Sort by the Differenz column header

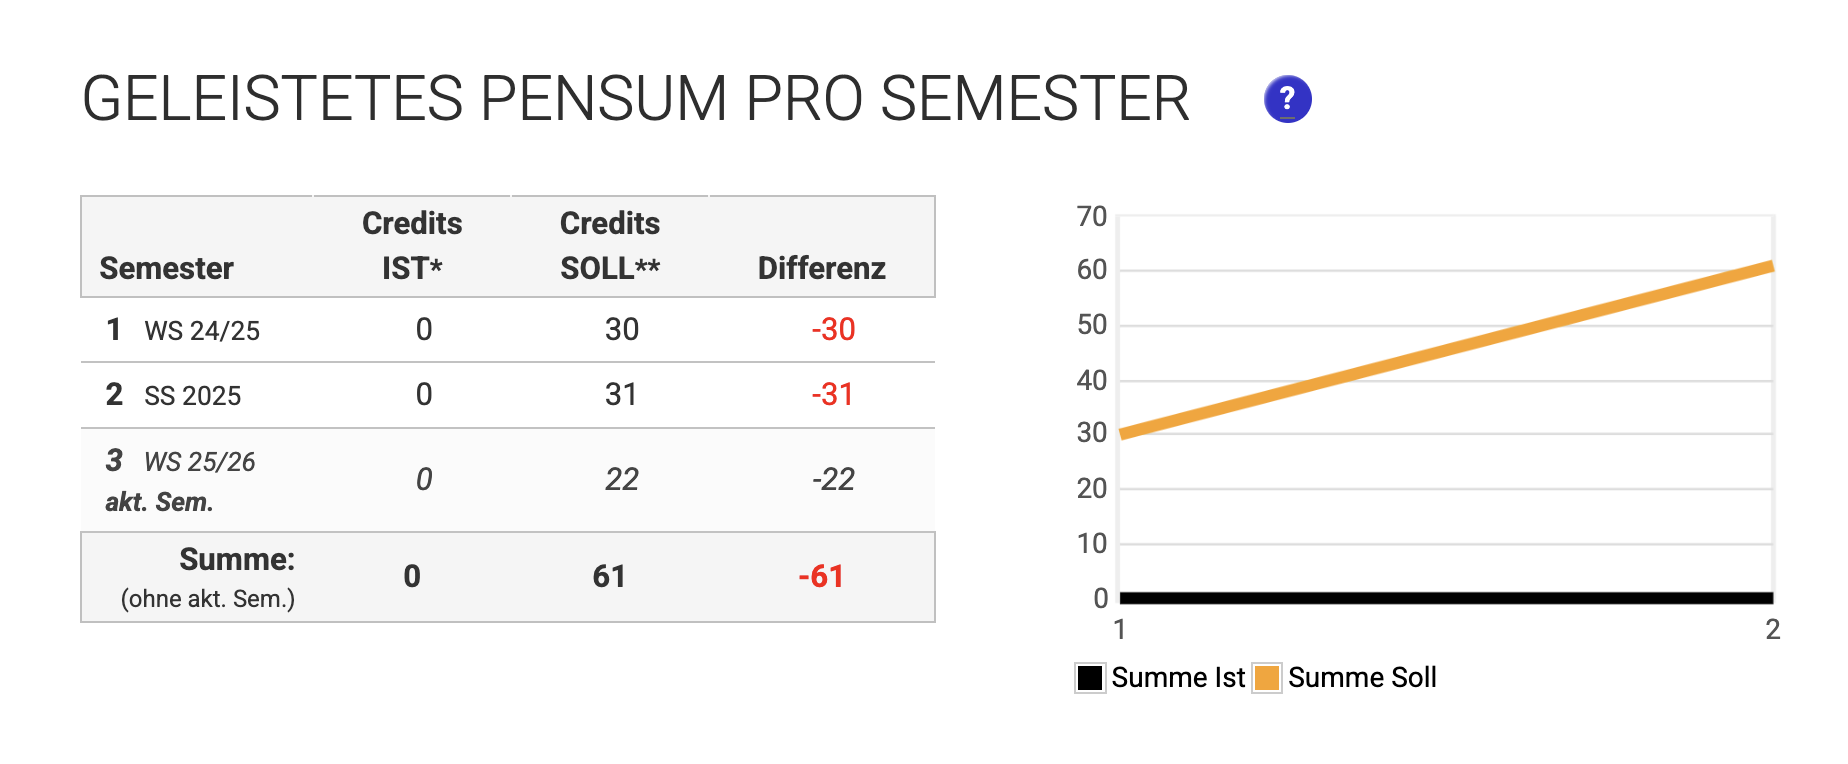click(x=820, y=267)
